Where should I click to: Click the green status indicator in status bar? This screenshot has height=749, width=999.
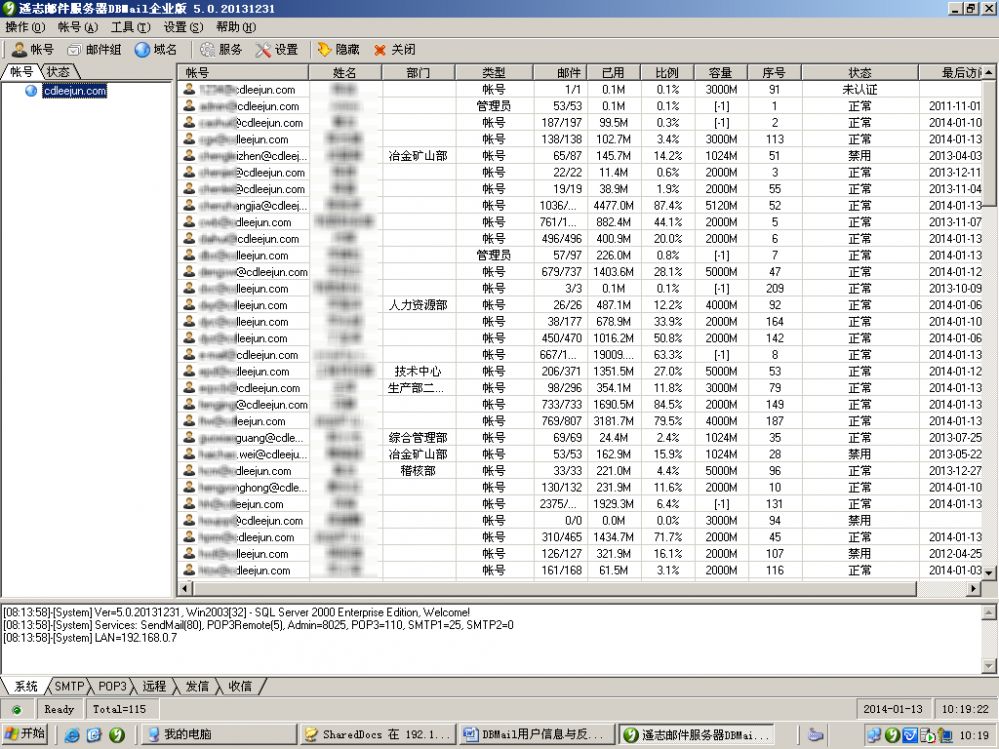pos(17,710)
